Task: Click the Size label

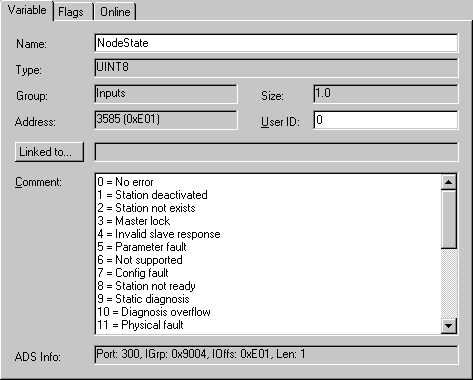Action: (272, 96)
